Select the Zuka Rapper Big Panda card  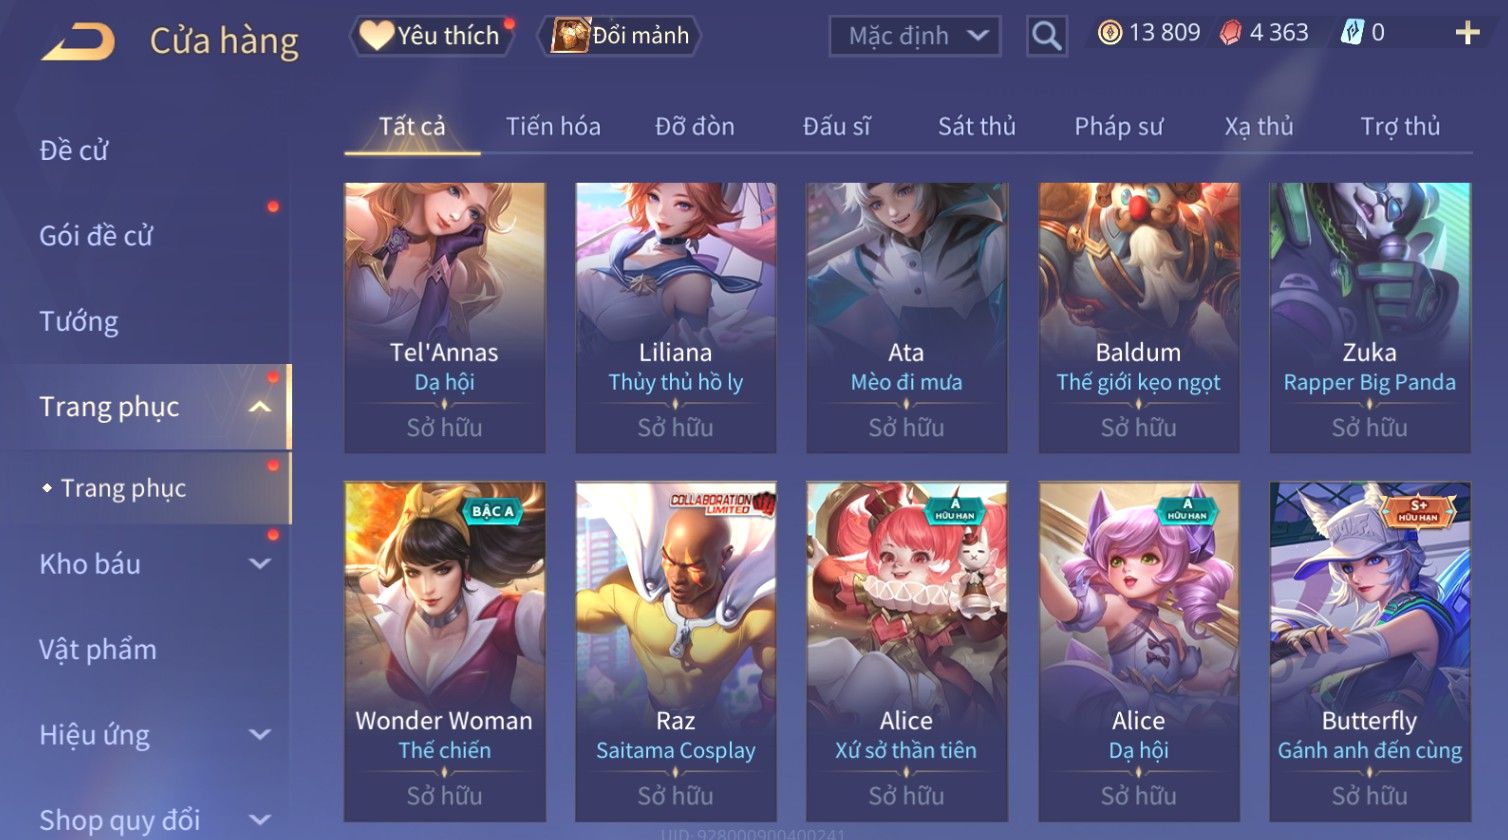pos(1370,317)
